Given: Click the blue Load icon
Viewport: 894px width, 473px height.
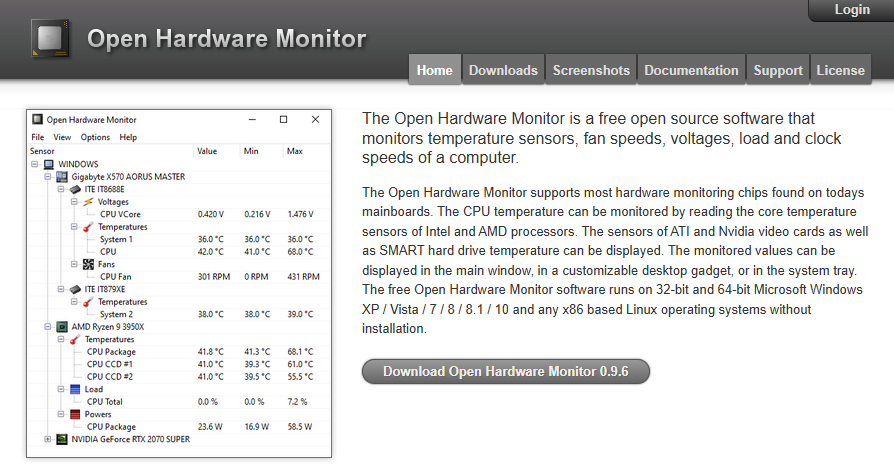Looking at the screenshot, I should pyautogui.click(x=75, y=389).
